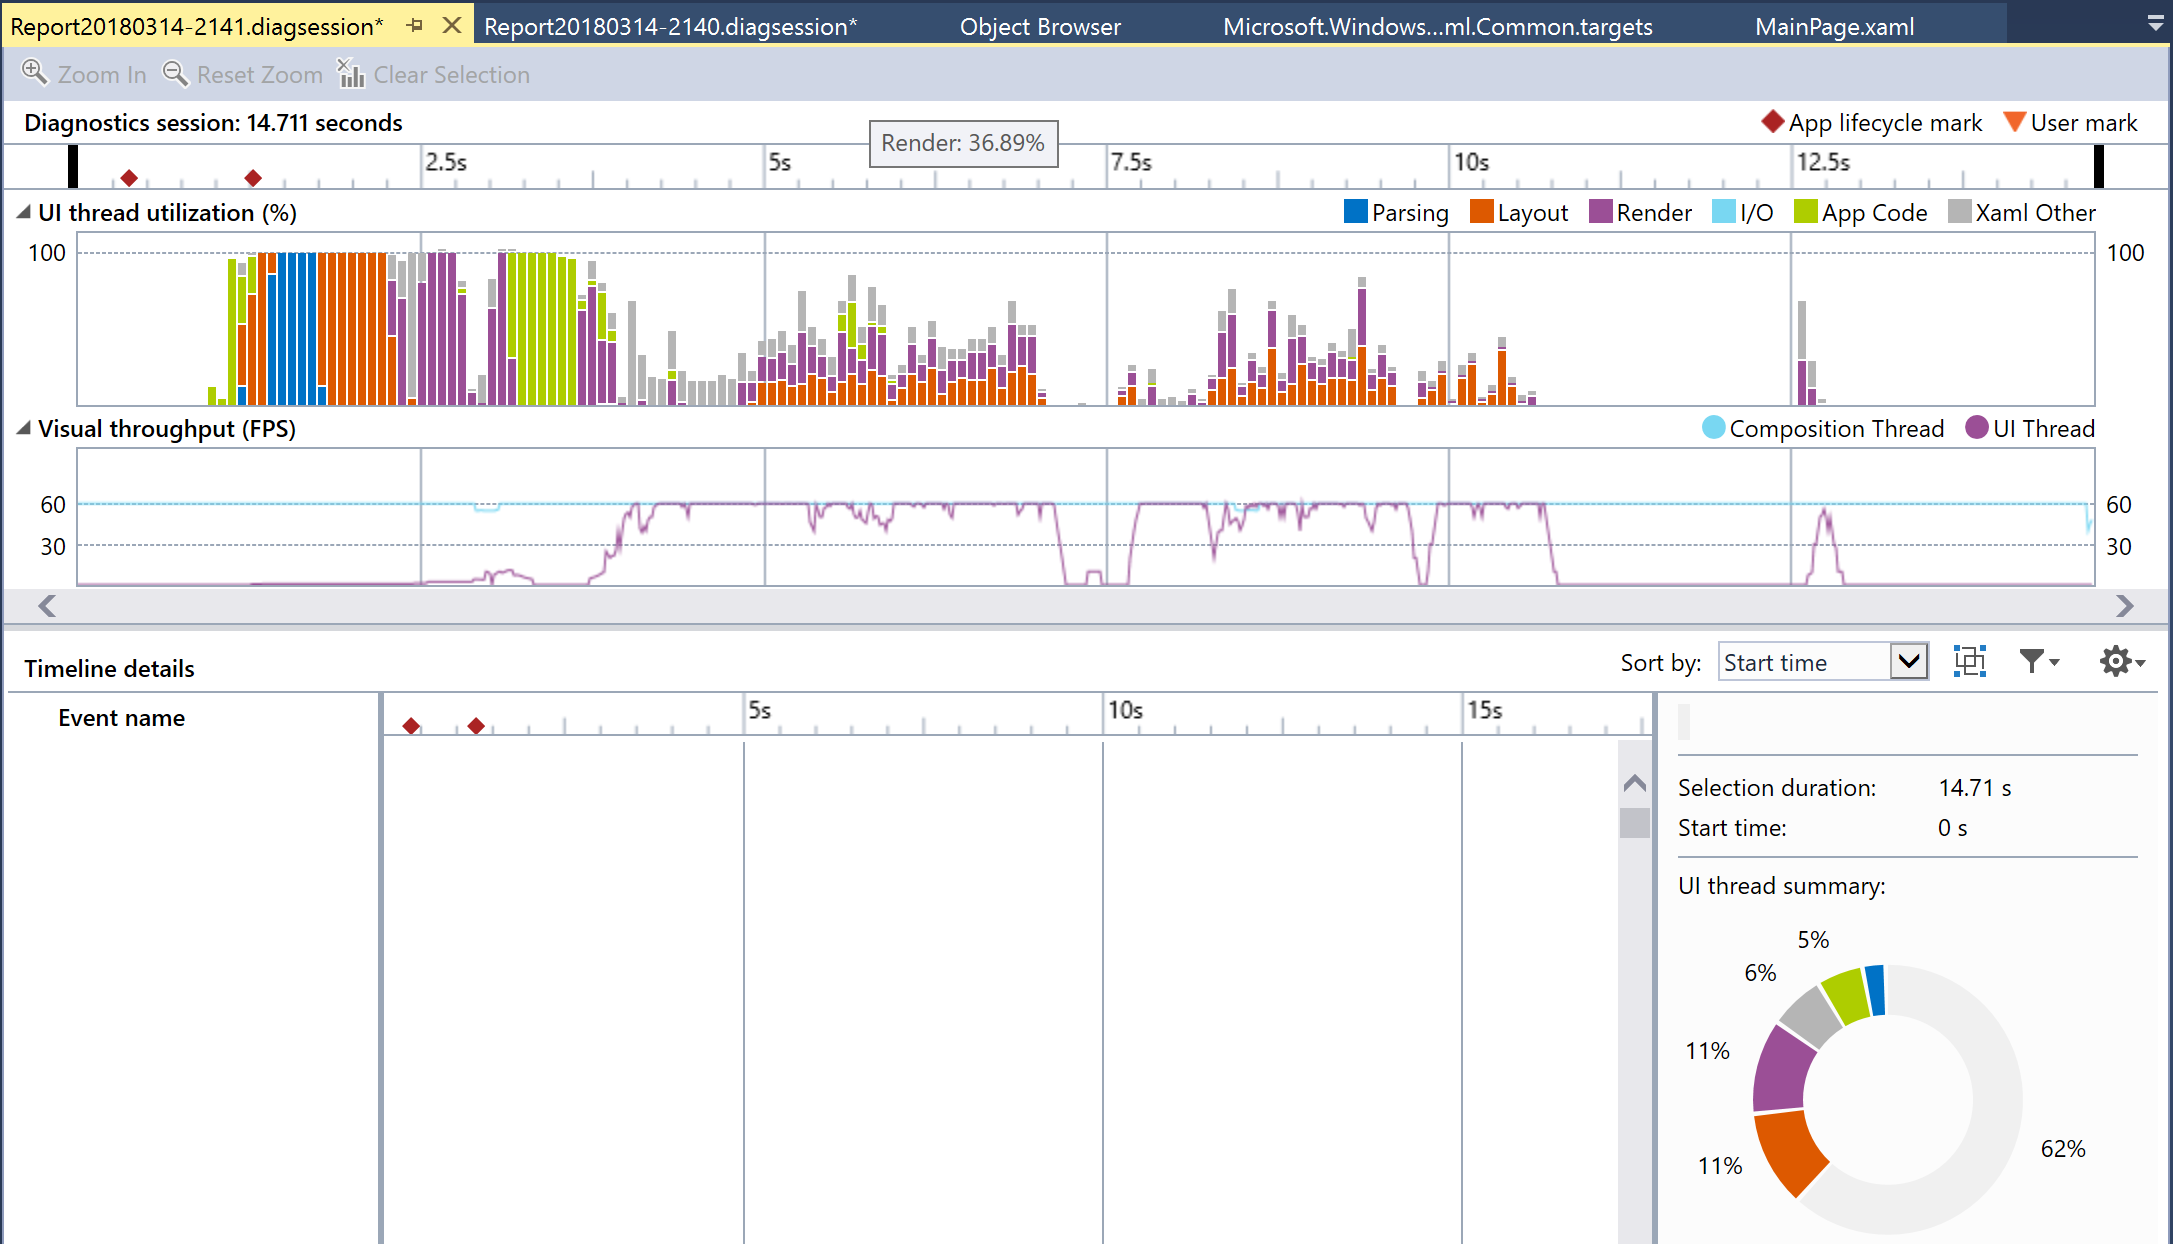Pin the Report20180314-2141 tab
The width and height of the screenshot is (2173, 1244).
415,25
